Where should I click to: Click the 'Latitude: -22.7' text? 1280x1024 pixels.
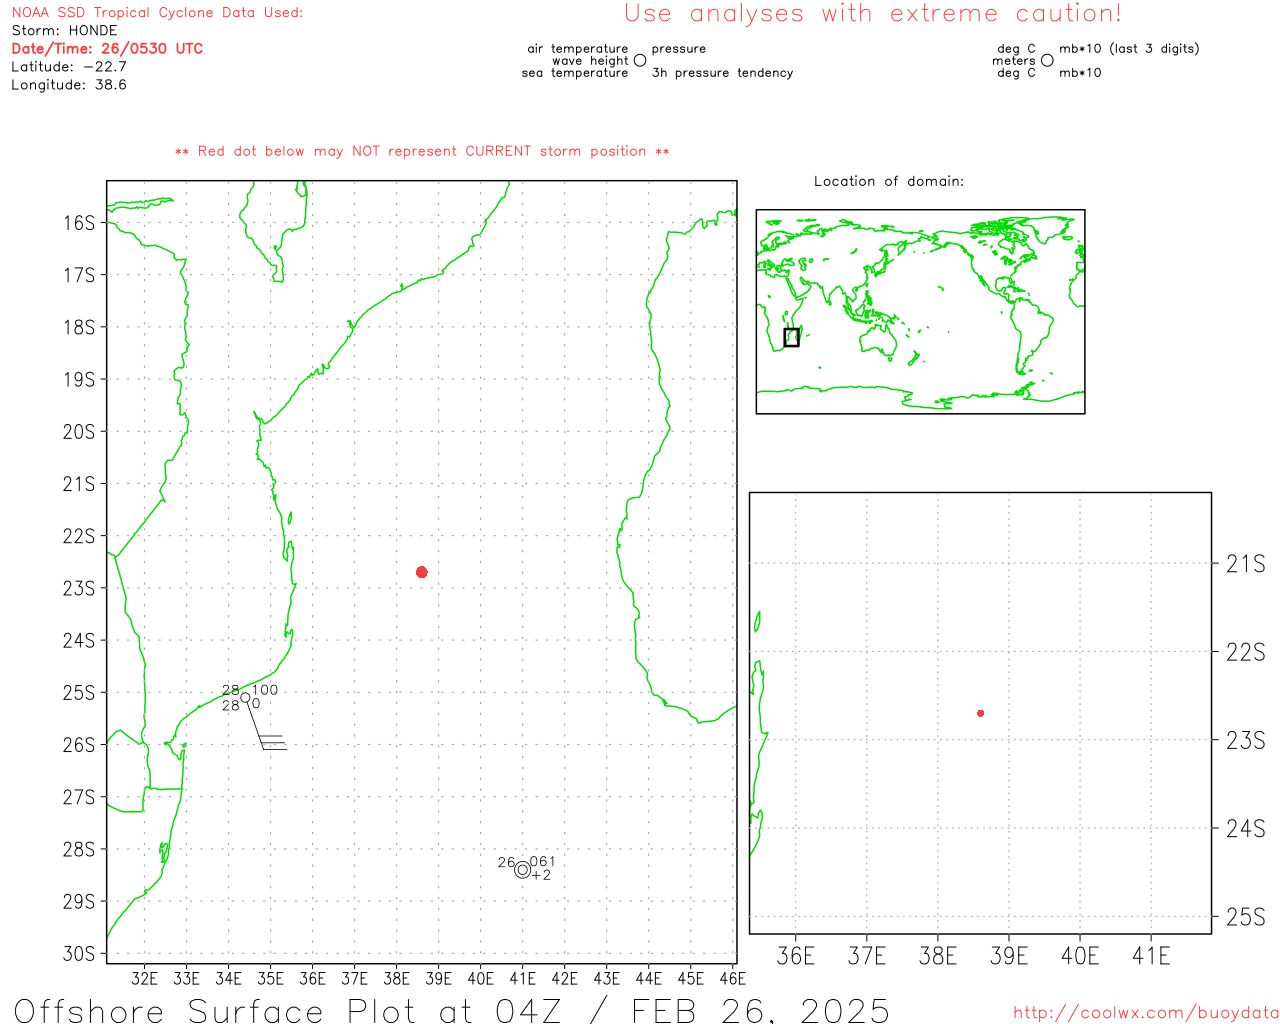pyautogui.click(x=69, y=67)
